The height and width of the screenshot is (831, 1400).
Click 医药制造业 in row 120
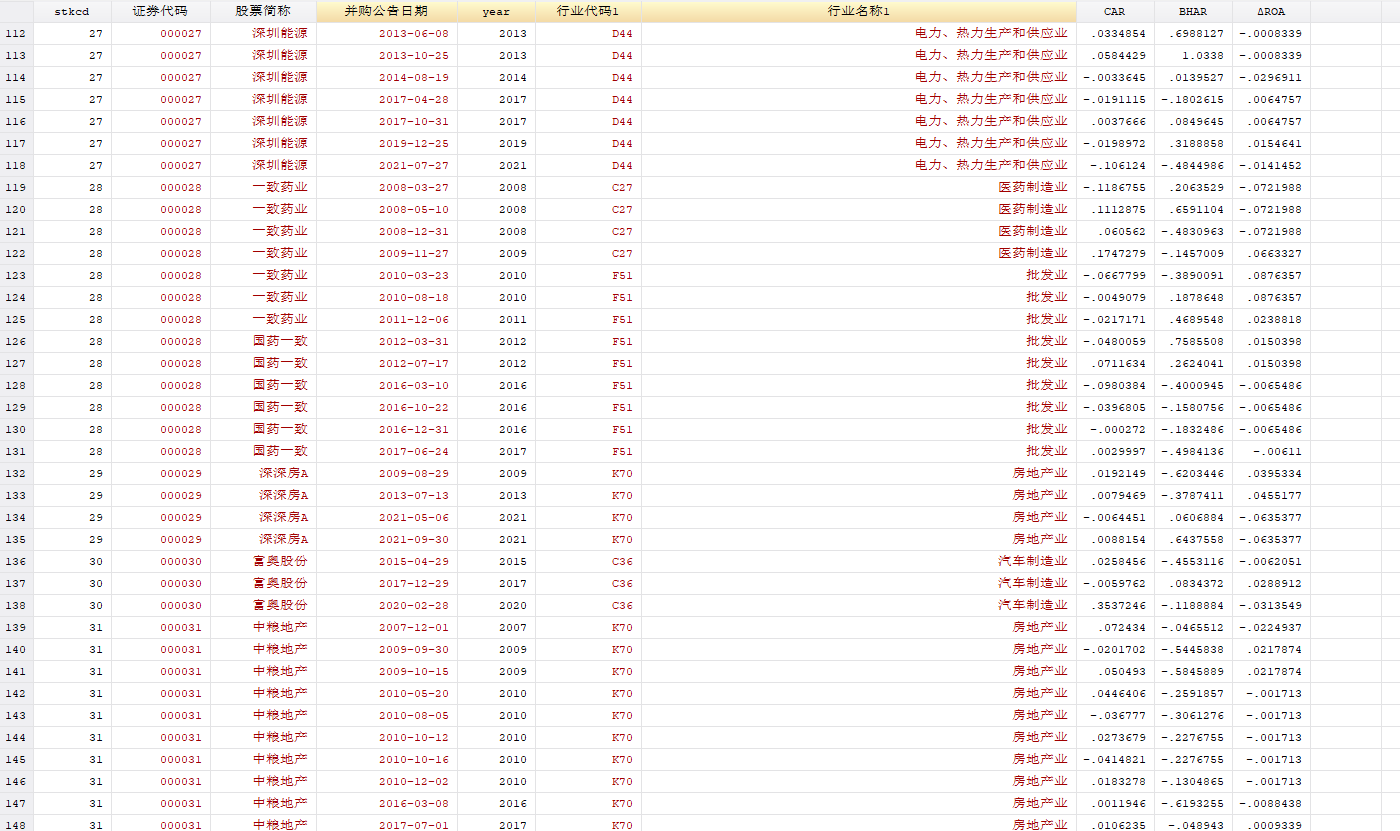point(1034,209)
